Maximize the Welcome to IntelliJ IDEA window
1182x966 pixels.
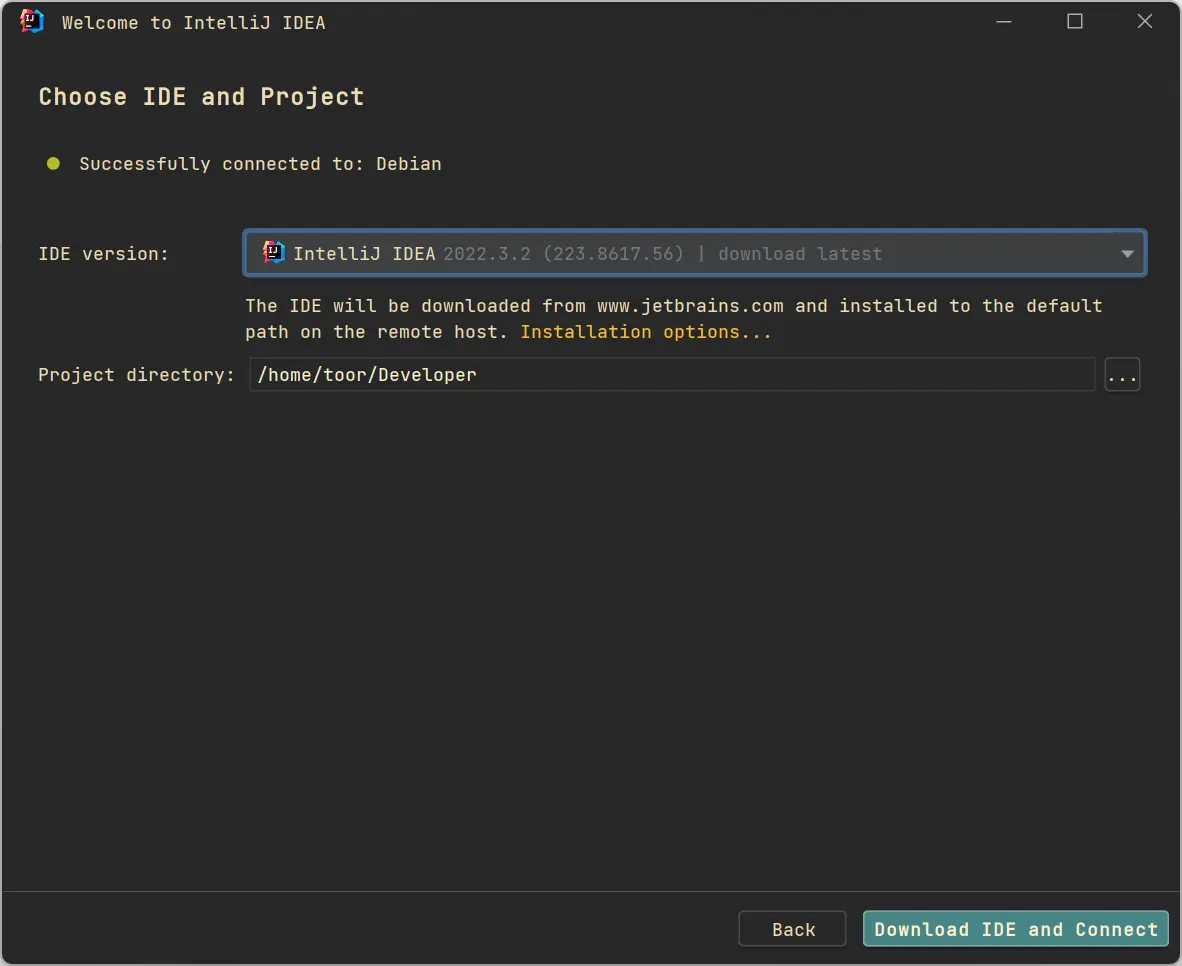(1074, 22)
